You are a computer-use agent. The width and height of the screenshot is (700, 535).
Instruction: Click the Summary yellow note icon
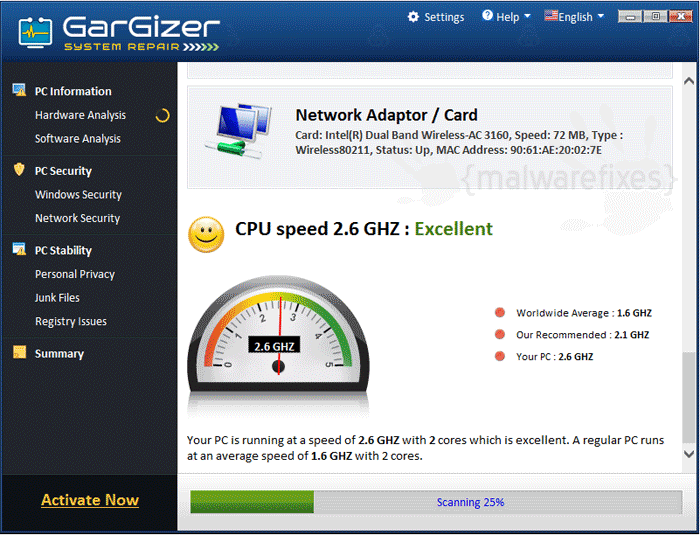click(x=19, y=352)
